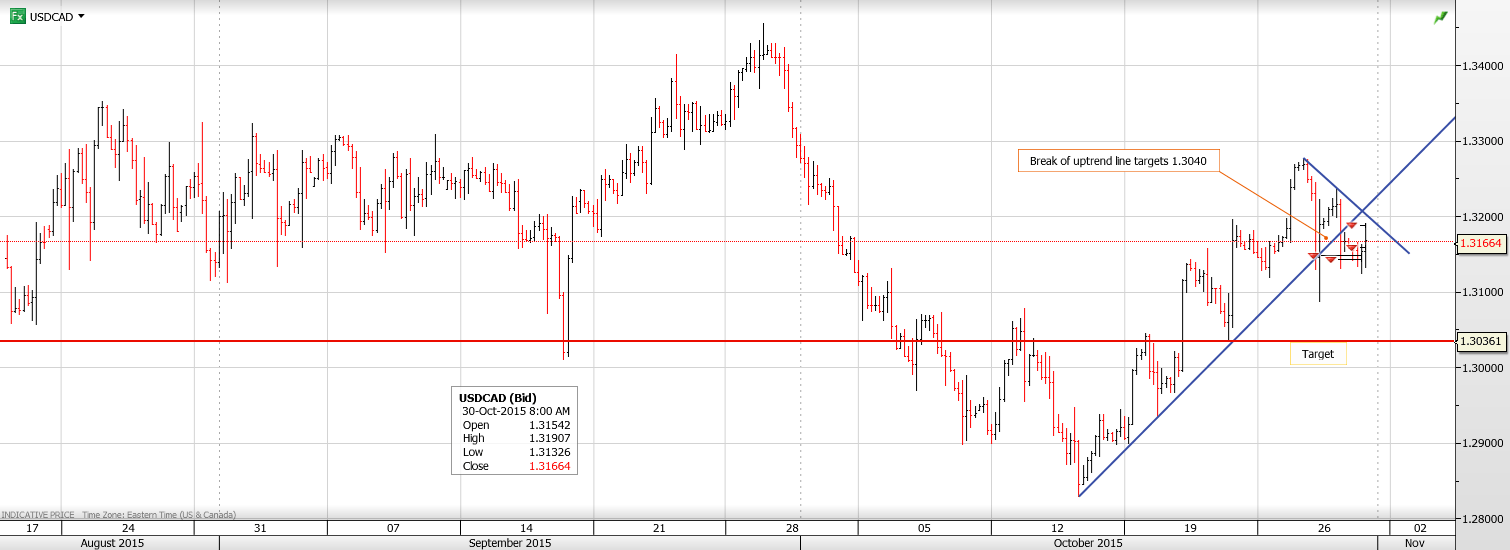The width and height of the screenshot is (1510, 550).
Task: Select the leftmost red triangle marker on uptrend line
Action: [1313, 257]
